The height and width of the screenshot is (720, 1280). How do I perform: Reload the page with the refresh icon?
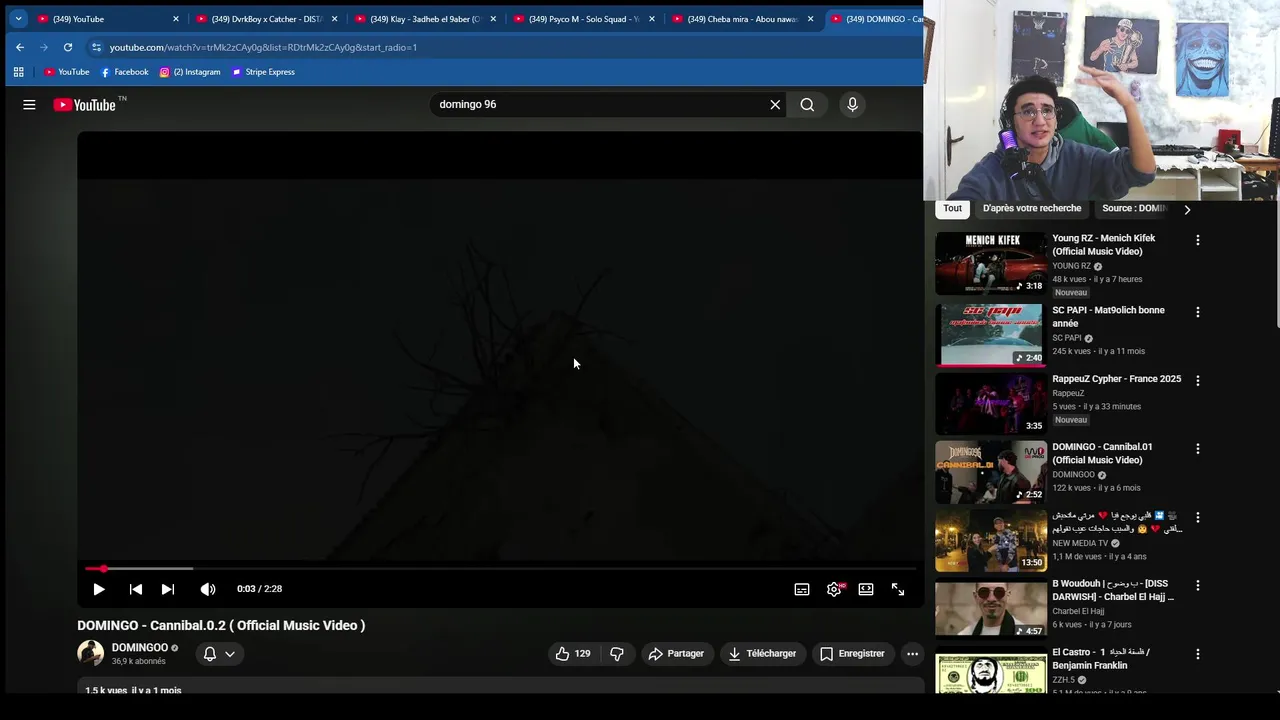pos(68,47)
